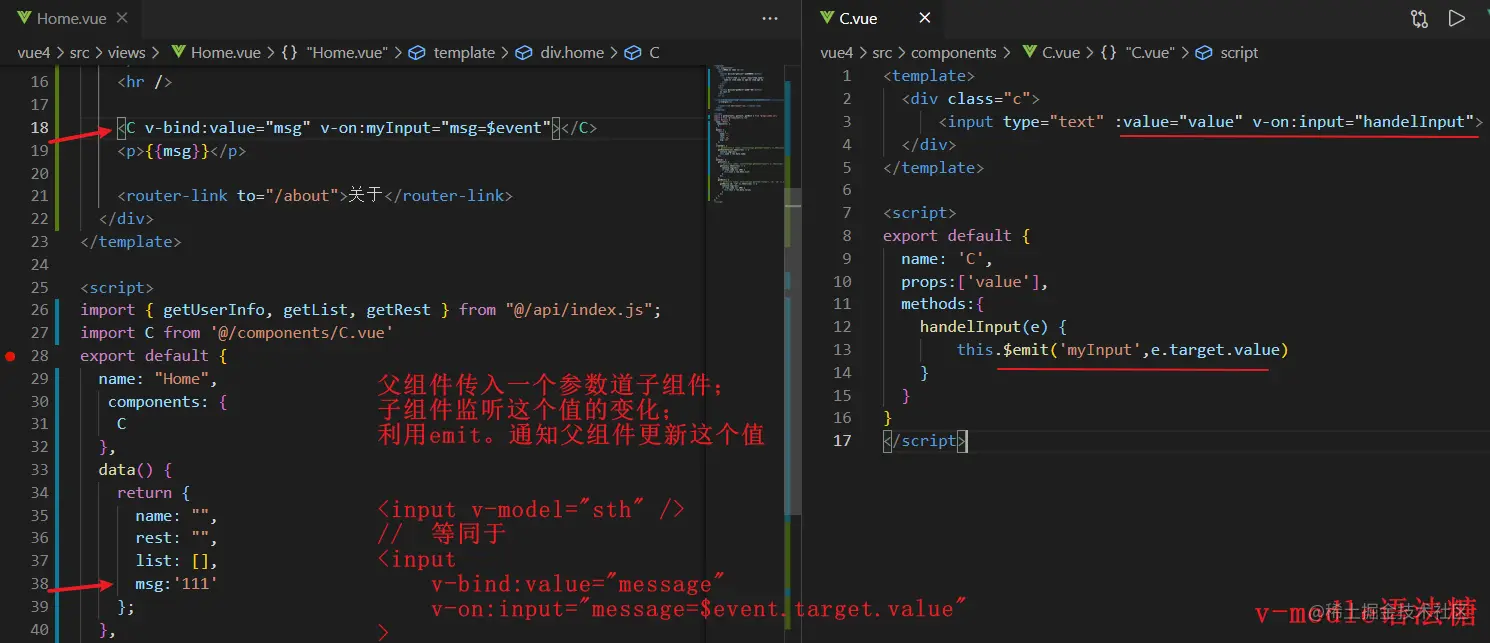The width and height of the screenshot is (1490, 643).
Task: Click the router-link to="/about" line
Action: 315,196
